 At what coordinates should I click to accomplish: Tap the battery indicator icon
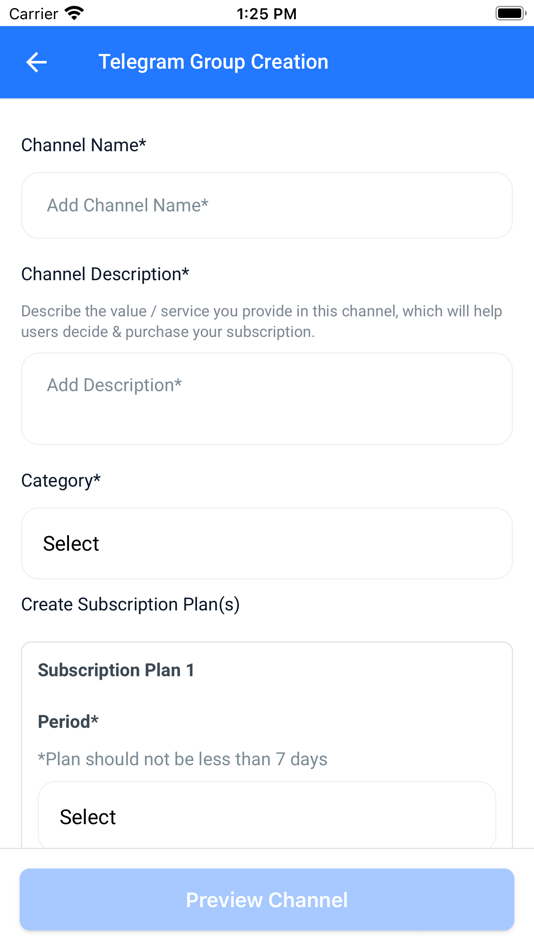point(510,13)
